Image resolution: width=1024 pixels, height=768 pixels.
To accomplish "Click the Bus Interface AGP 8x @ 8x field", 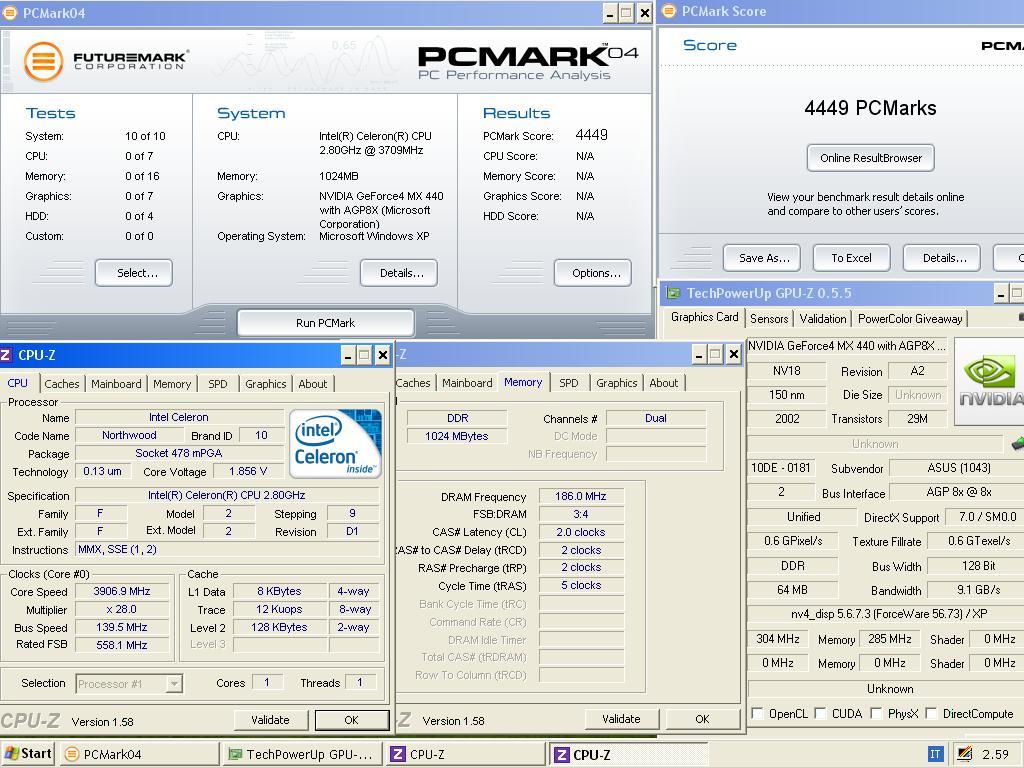I will 958,492.
